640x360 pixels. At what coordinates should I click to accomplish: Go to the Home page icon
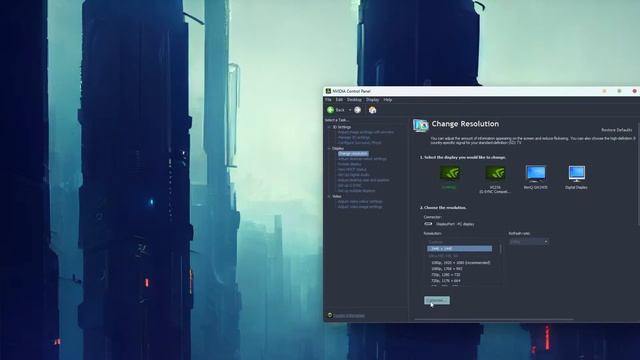tap(372, 110)
